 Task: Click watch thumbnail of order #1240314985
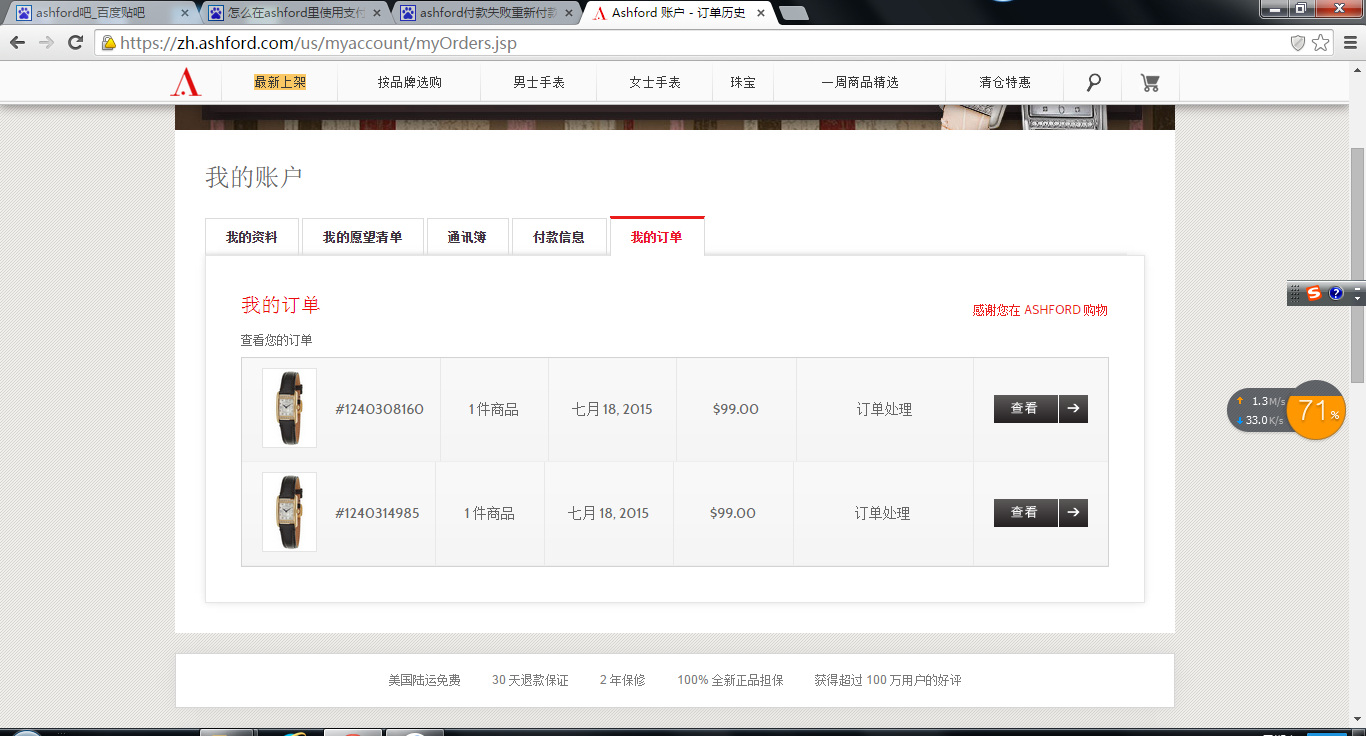pyautogui.click(x=289, y=512)
